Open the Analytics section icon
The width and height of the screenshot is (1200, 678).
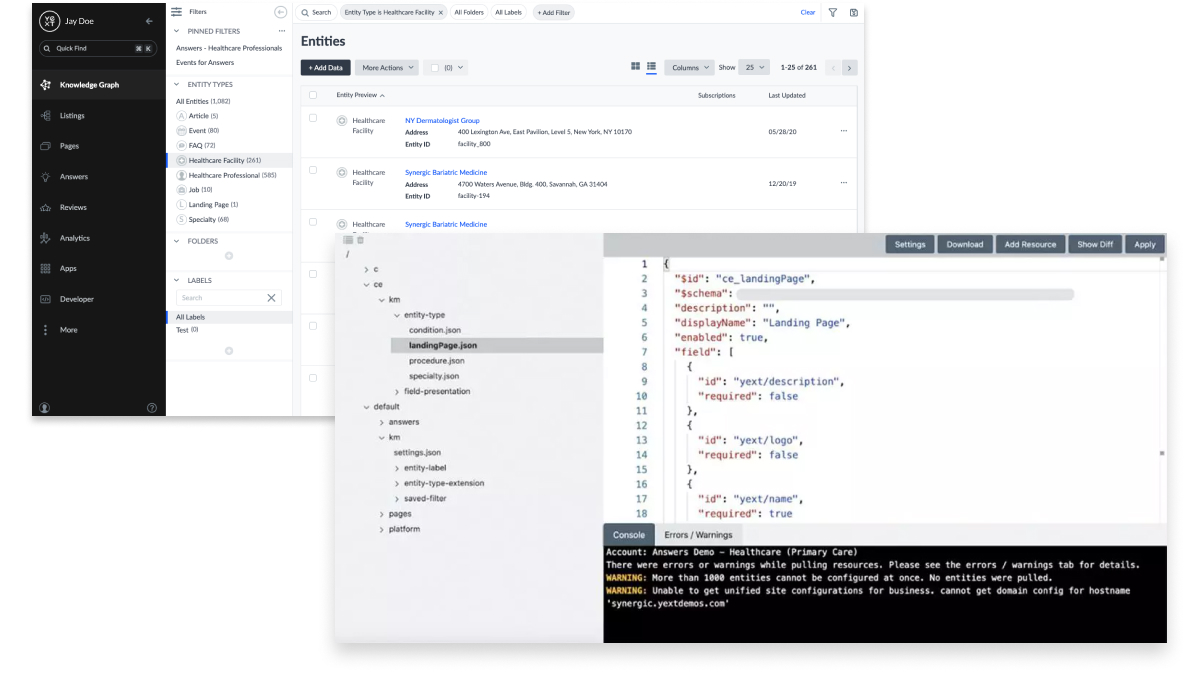tap(45, 238)
